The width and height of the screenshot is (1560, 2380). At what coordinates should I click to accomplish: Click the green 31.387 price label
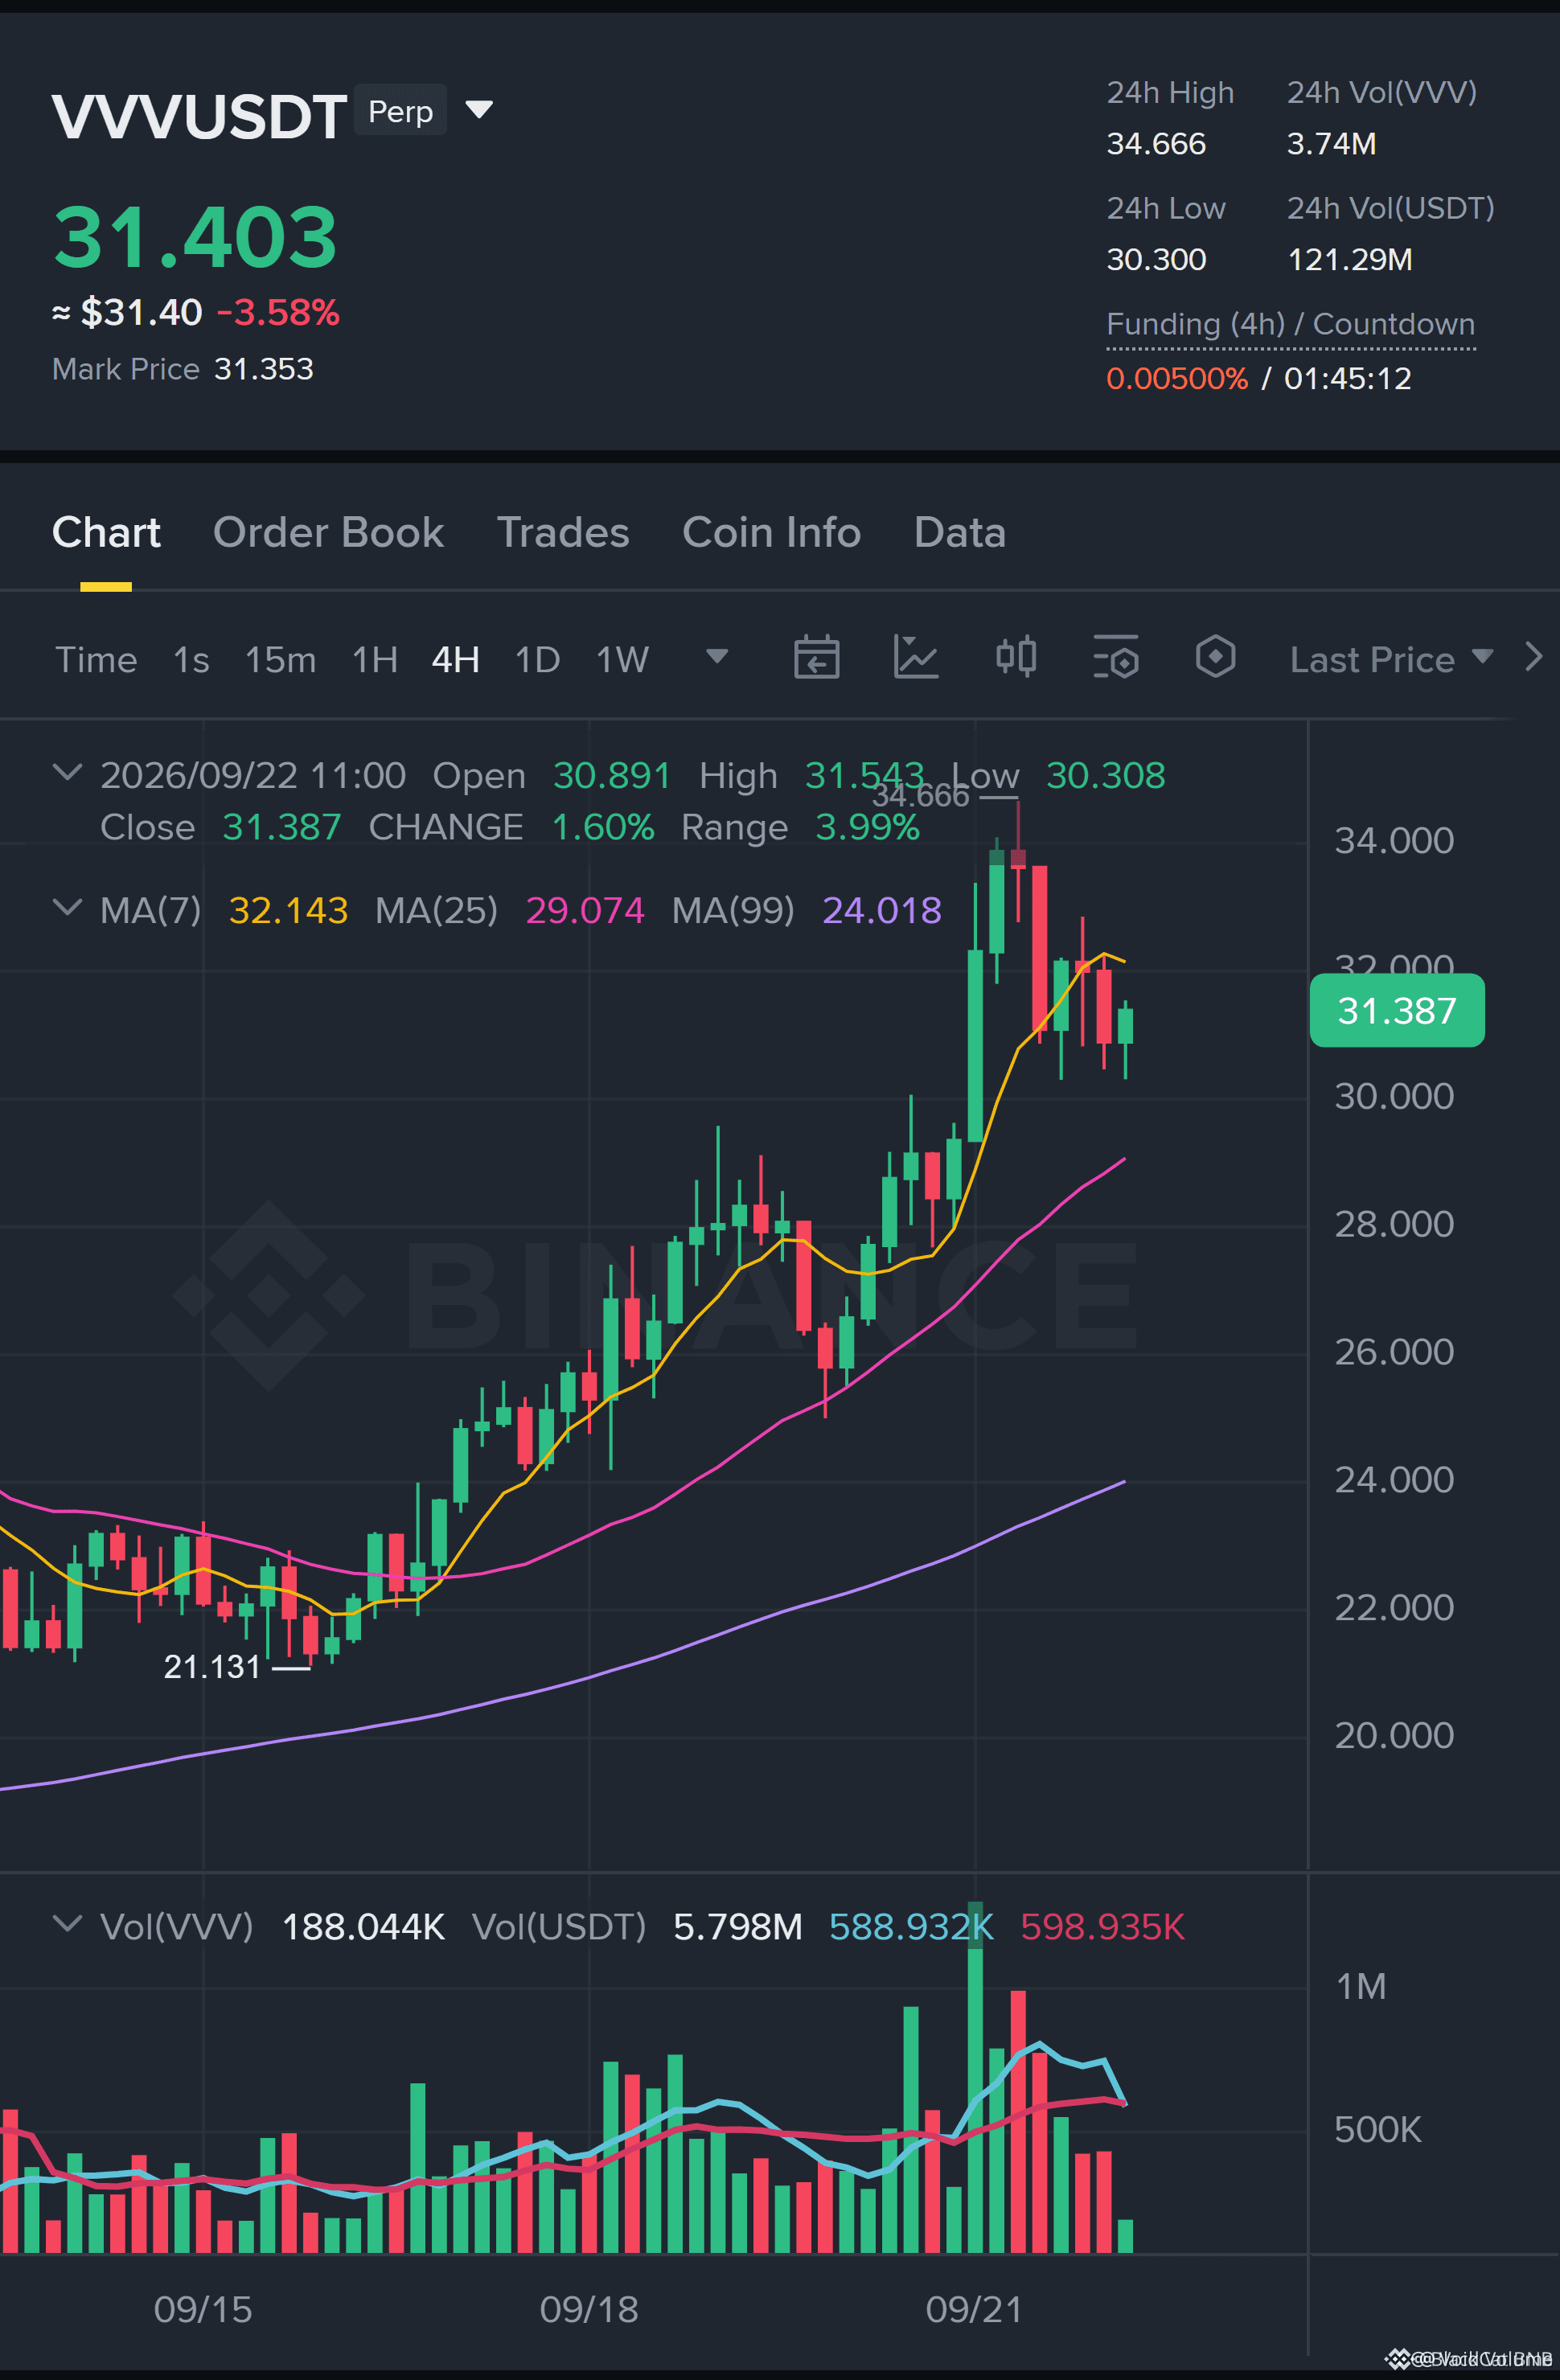pyautogui.click(x=1396, y=1010)
